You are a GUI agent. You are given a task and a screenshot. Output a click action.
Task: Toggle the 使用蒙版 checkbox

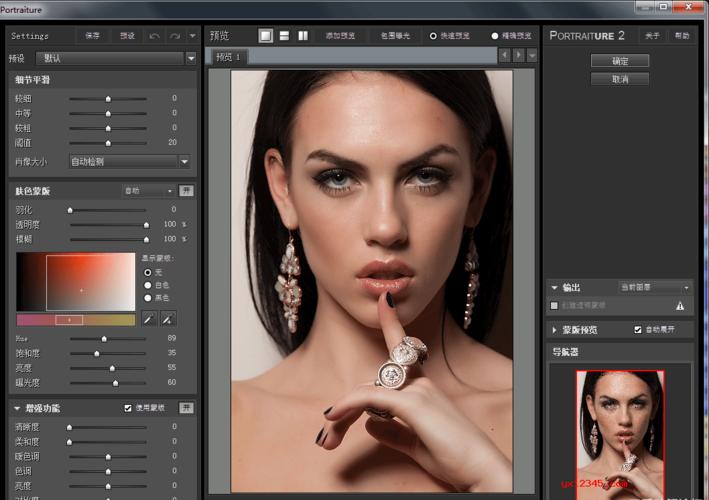click(128, 408)
